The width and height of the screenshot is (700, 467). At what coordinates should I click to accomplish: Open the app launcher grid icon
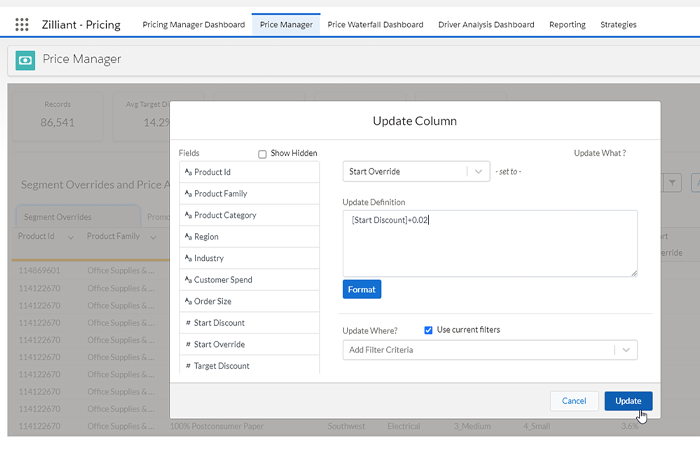click(22, 24)
